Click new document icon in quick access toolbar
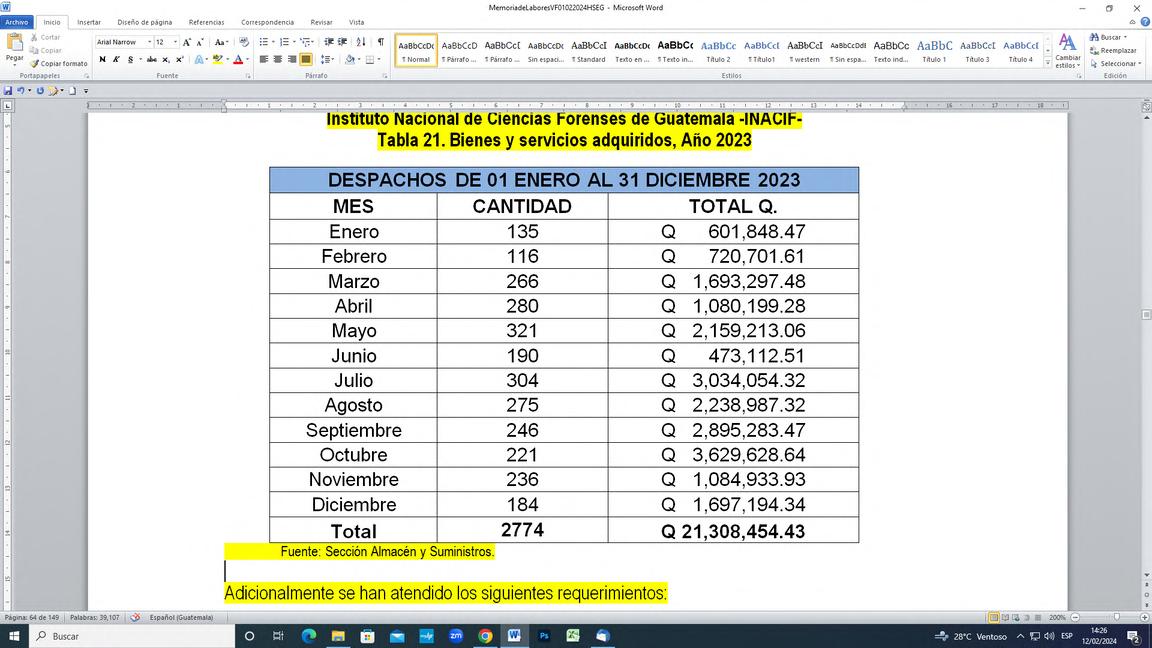This screenshot has height=648, width=1152. click(x=72, y=91)
